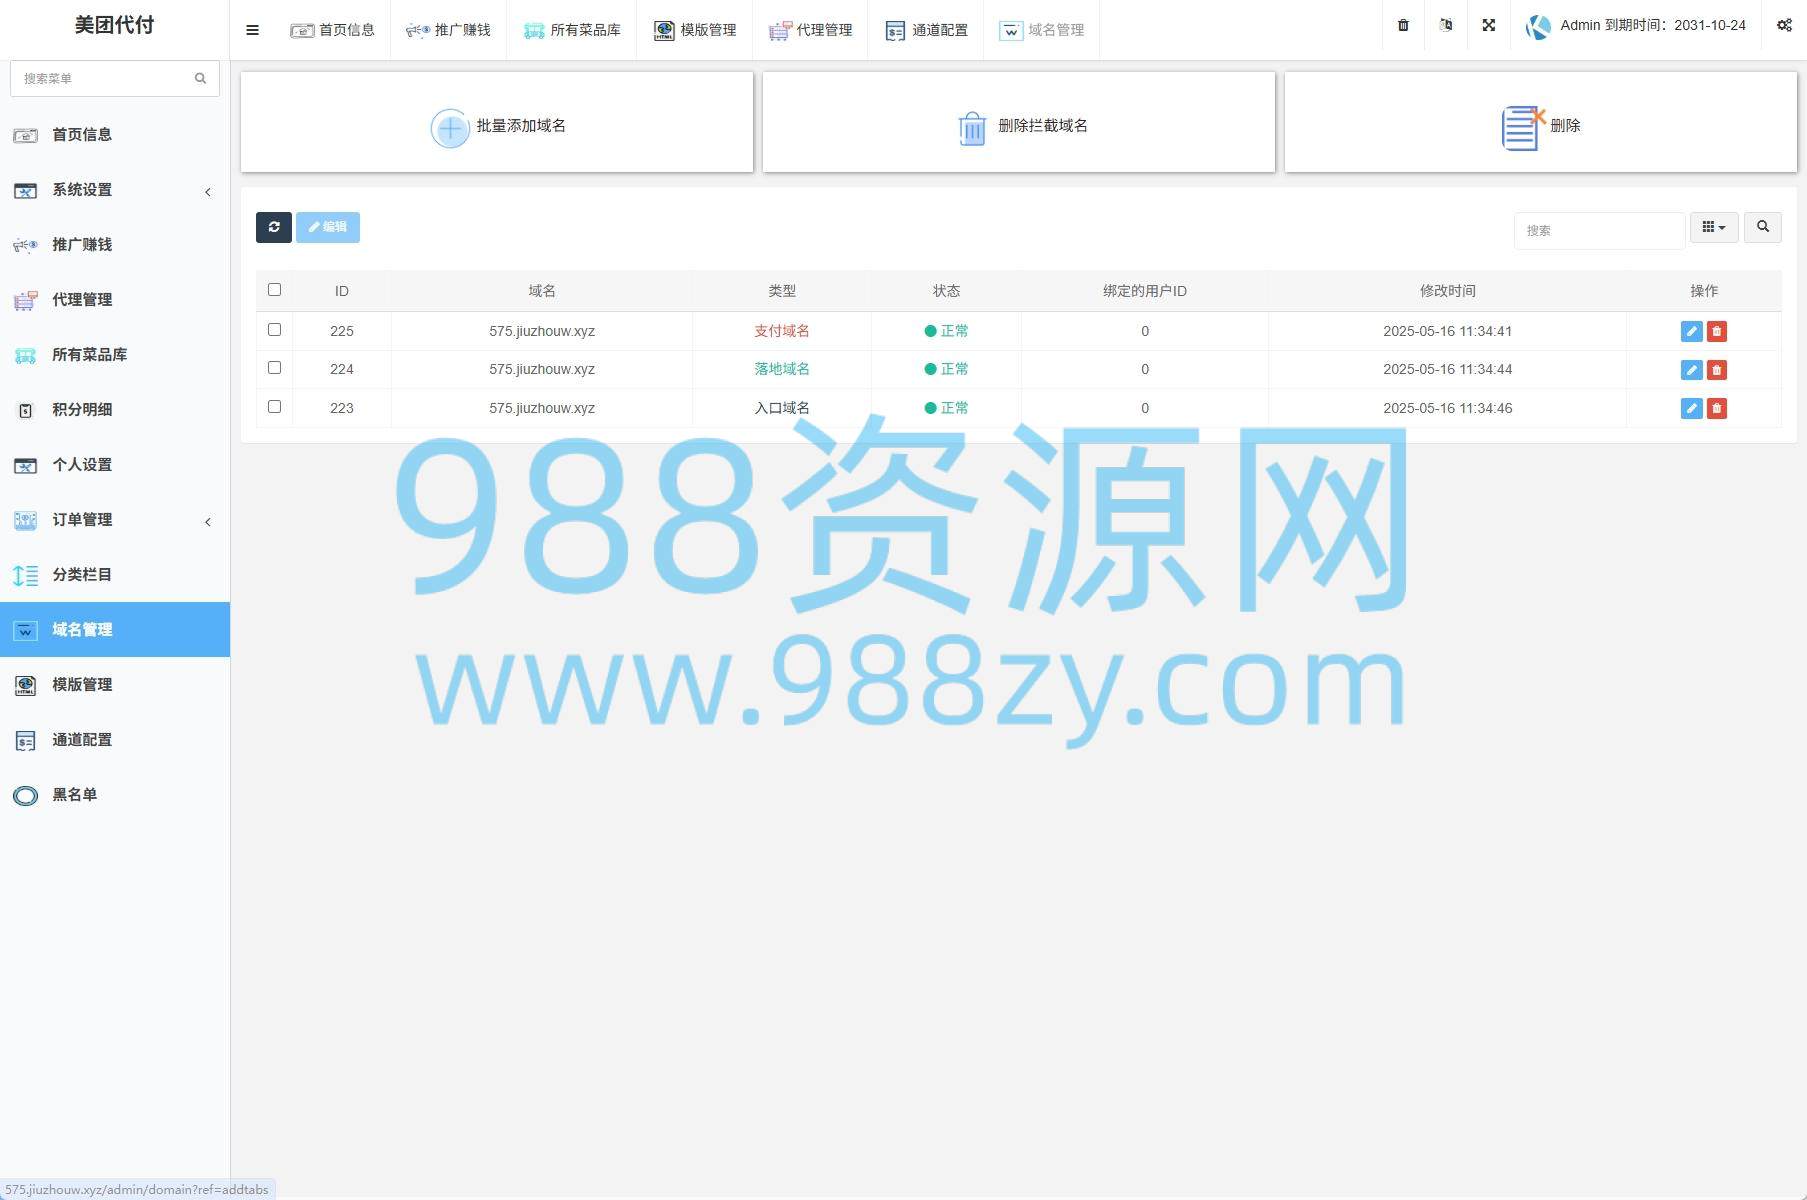The image size is (1807, 1200).
Task: Click the trash icon in top bar
Action: [x=1403, y=26]
